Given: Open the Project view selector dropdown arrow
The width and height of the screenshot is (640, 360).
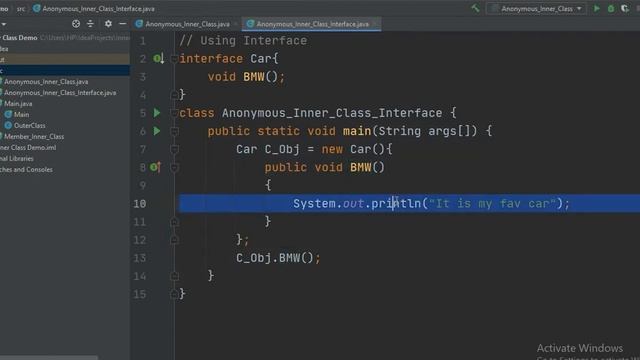Looking at the screenshot, I should tap(4, 24).
